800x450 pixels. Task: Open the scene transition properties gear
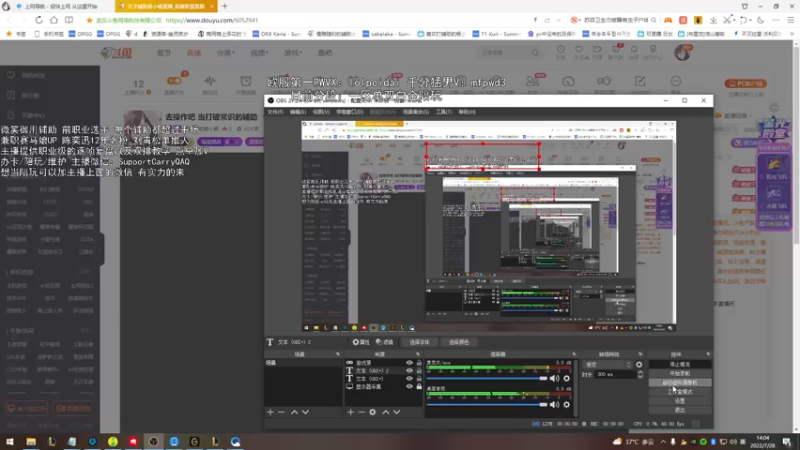[639, 365]
